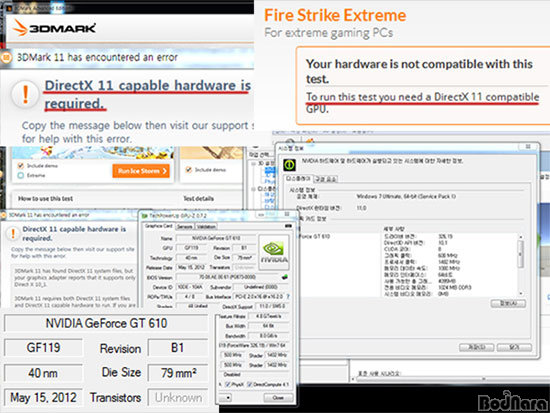
Task: Click the rightmost bottom button of system information dialog
Action: (514, 347)
